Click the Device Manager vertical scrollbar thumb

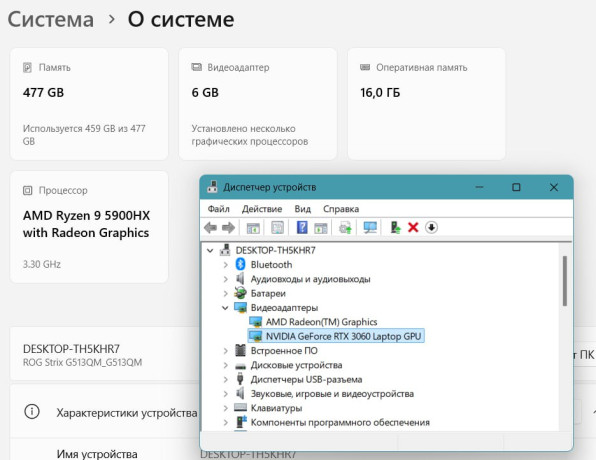(565, 281)
